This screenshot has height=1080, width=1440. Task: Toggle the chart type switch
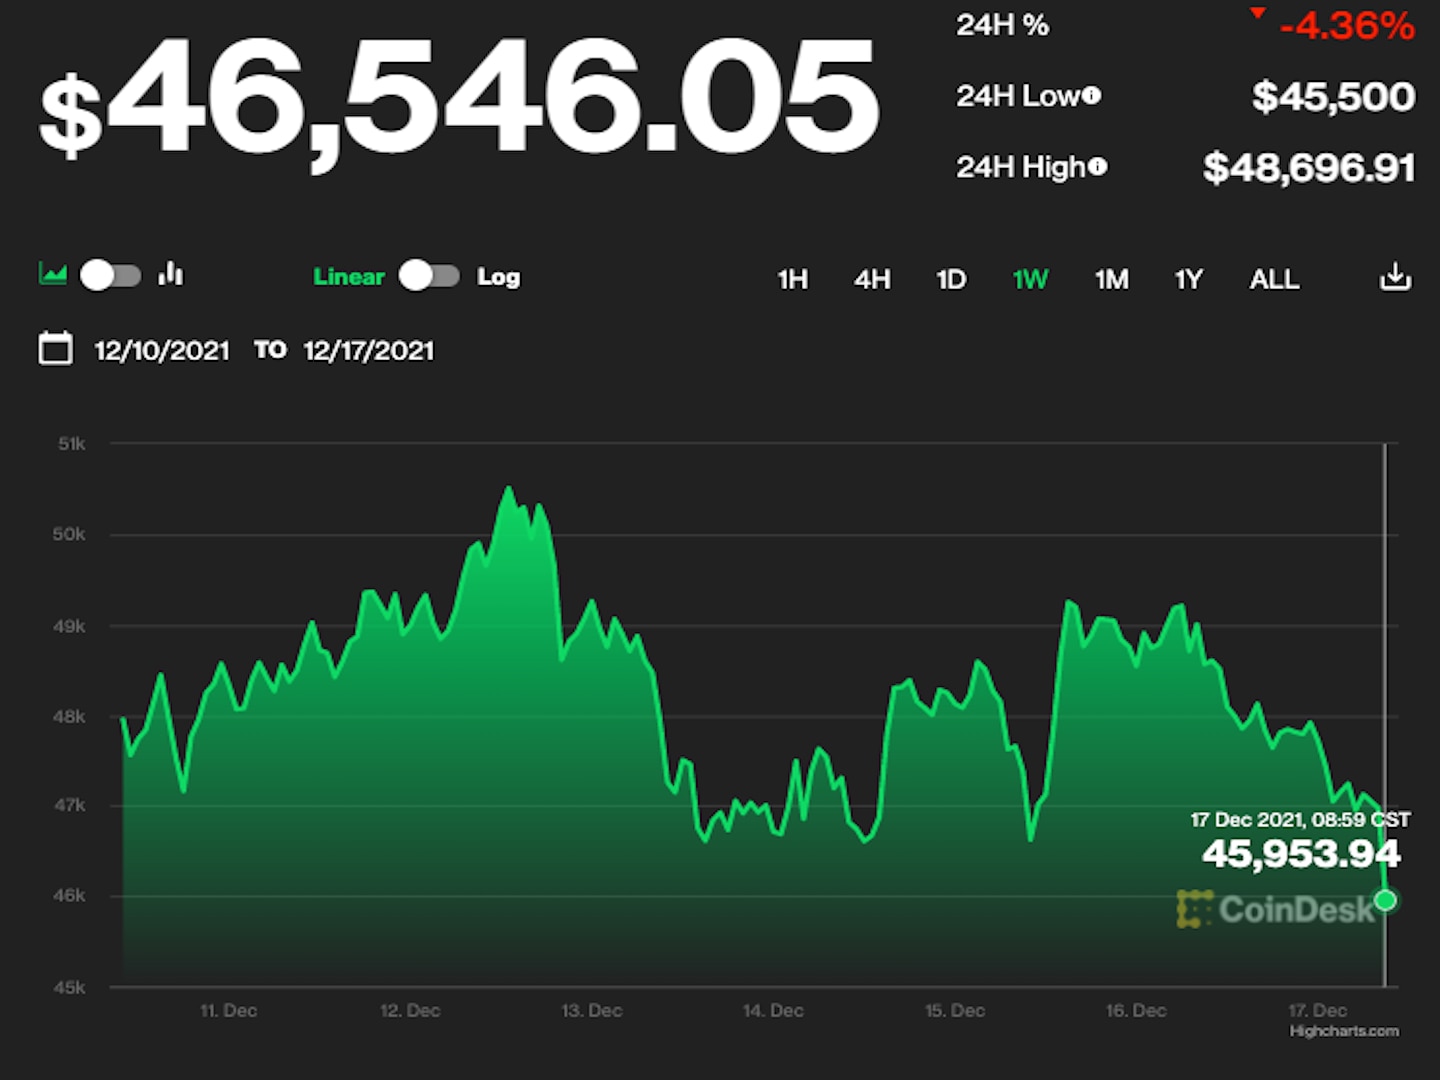tap(110, 275)
